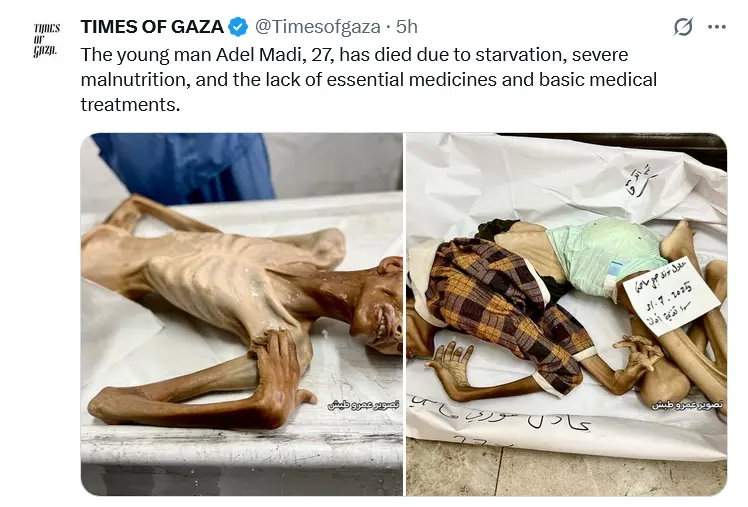
Task: Click the blue verified badge
Action: pyautogui.click(x=238, y=27)
